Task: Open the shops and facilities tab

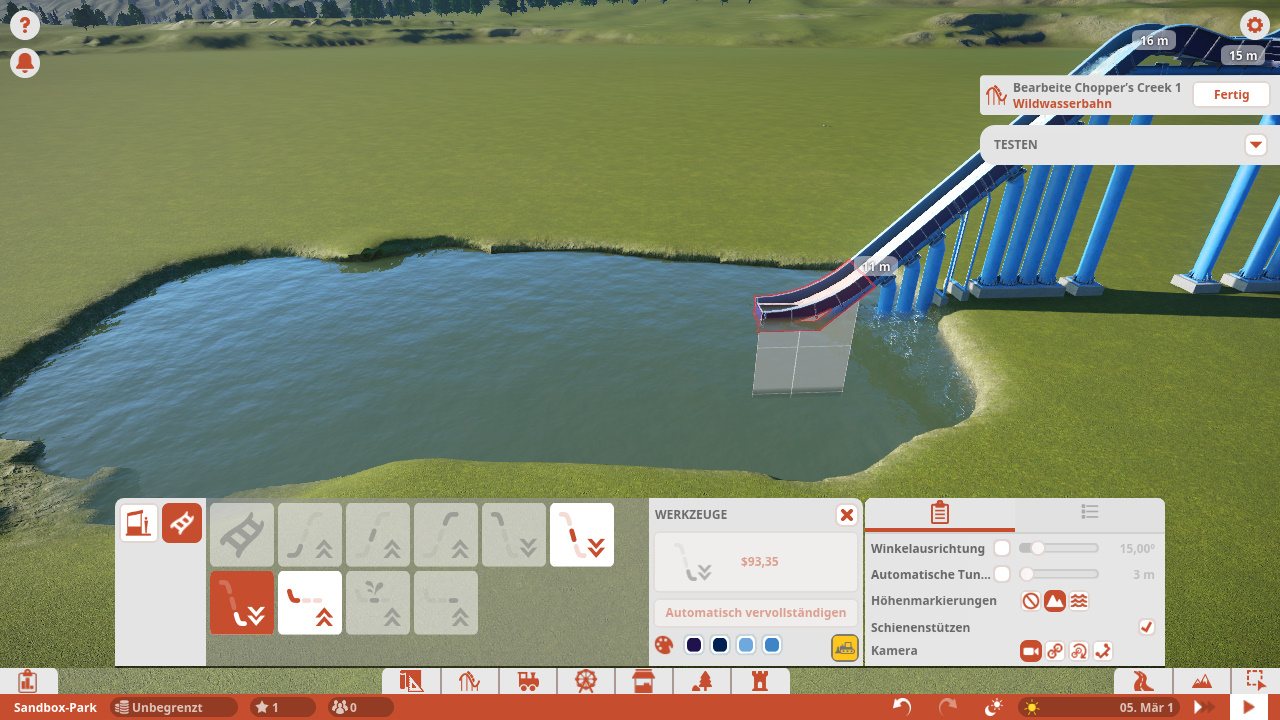Action: [644, 682]
